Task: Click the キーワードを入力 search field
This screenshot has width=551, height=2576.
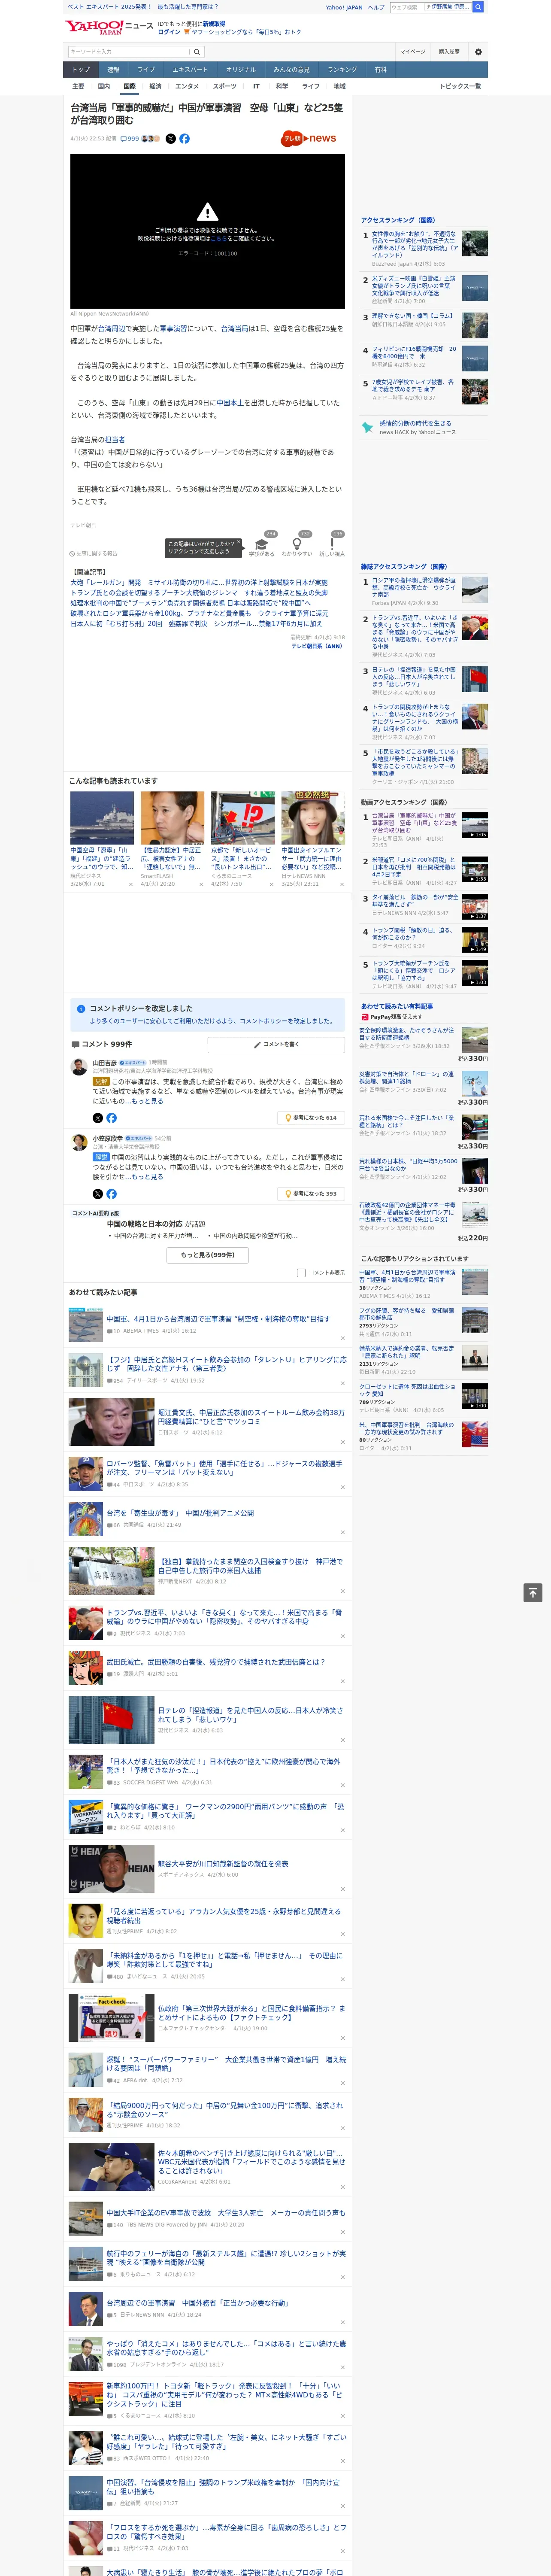Action: coord(129,51)
